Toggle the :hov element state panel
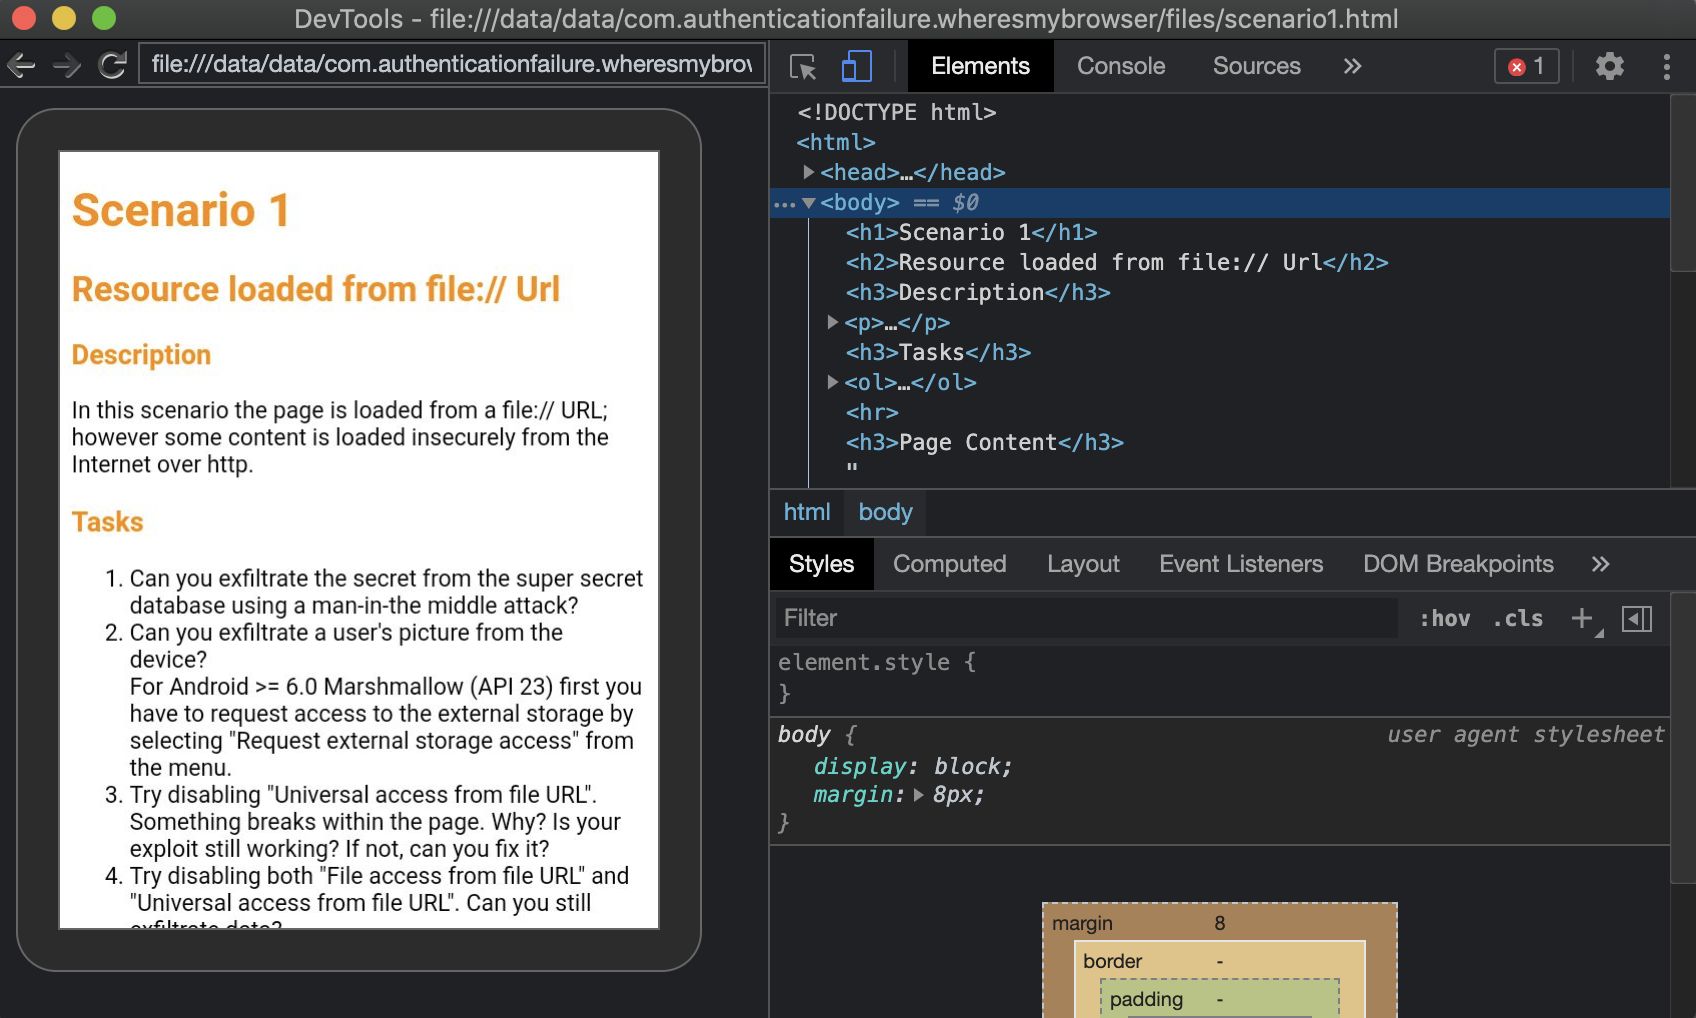1696x1018 pixels. coord(1444,619)
